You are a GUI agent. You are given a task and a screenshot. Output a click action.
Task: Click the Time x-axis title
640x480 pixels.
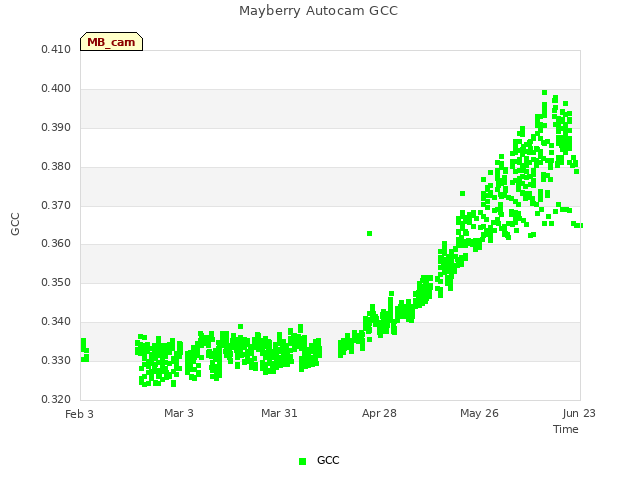click(566, 429)
